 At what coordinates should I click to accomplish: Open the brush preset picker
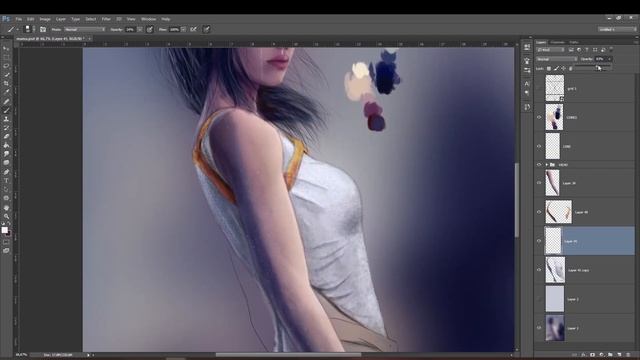[x=29, y=29]
